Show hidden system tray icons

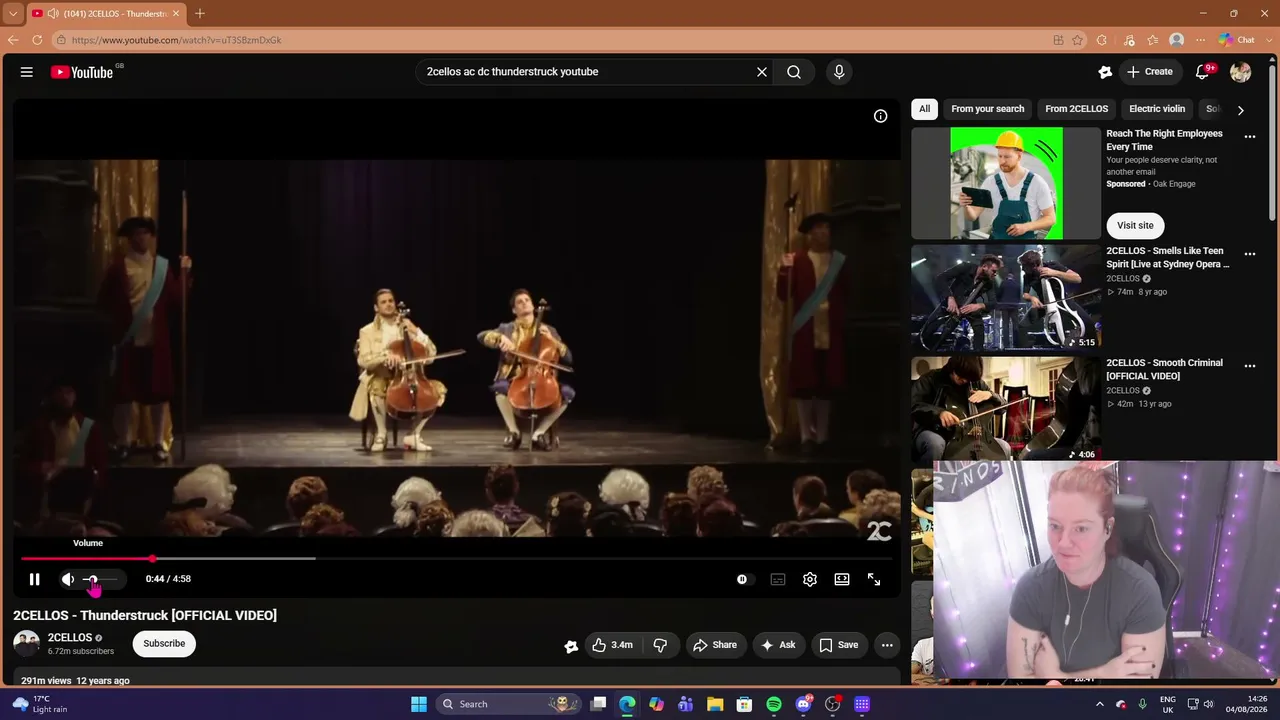pos(1100,704)
